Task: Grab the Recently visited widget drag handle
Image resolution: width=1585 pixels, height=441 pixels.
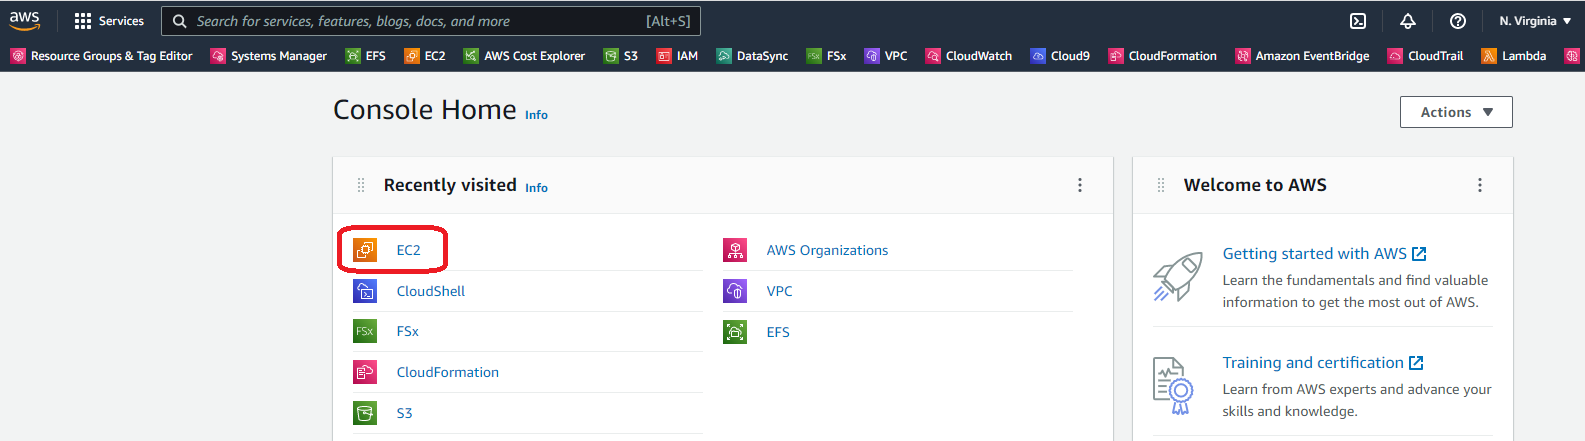Action: point(361,185)
